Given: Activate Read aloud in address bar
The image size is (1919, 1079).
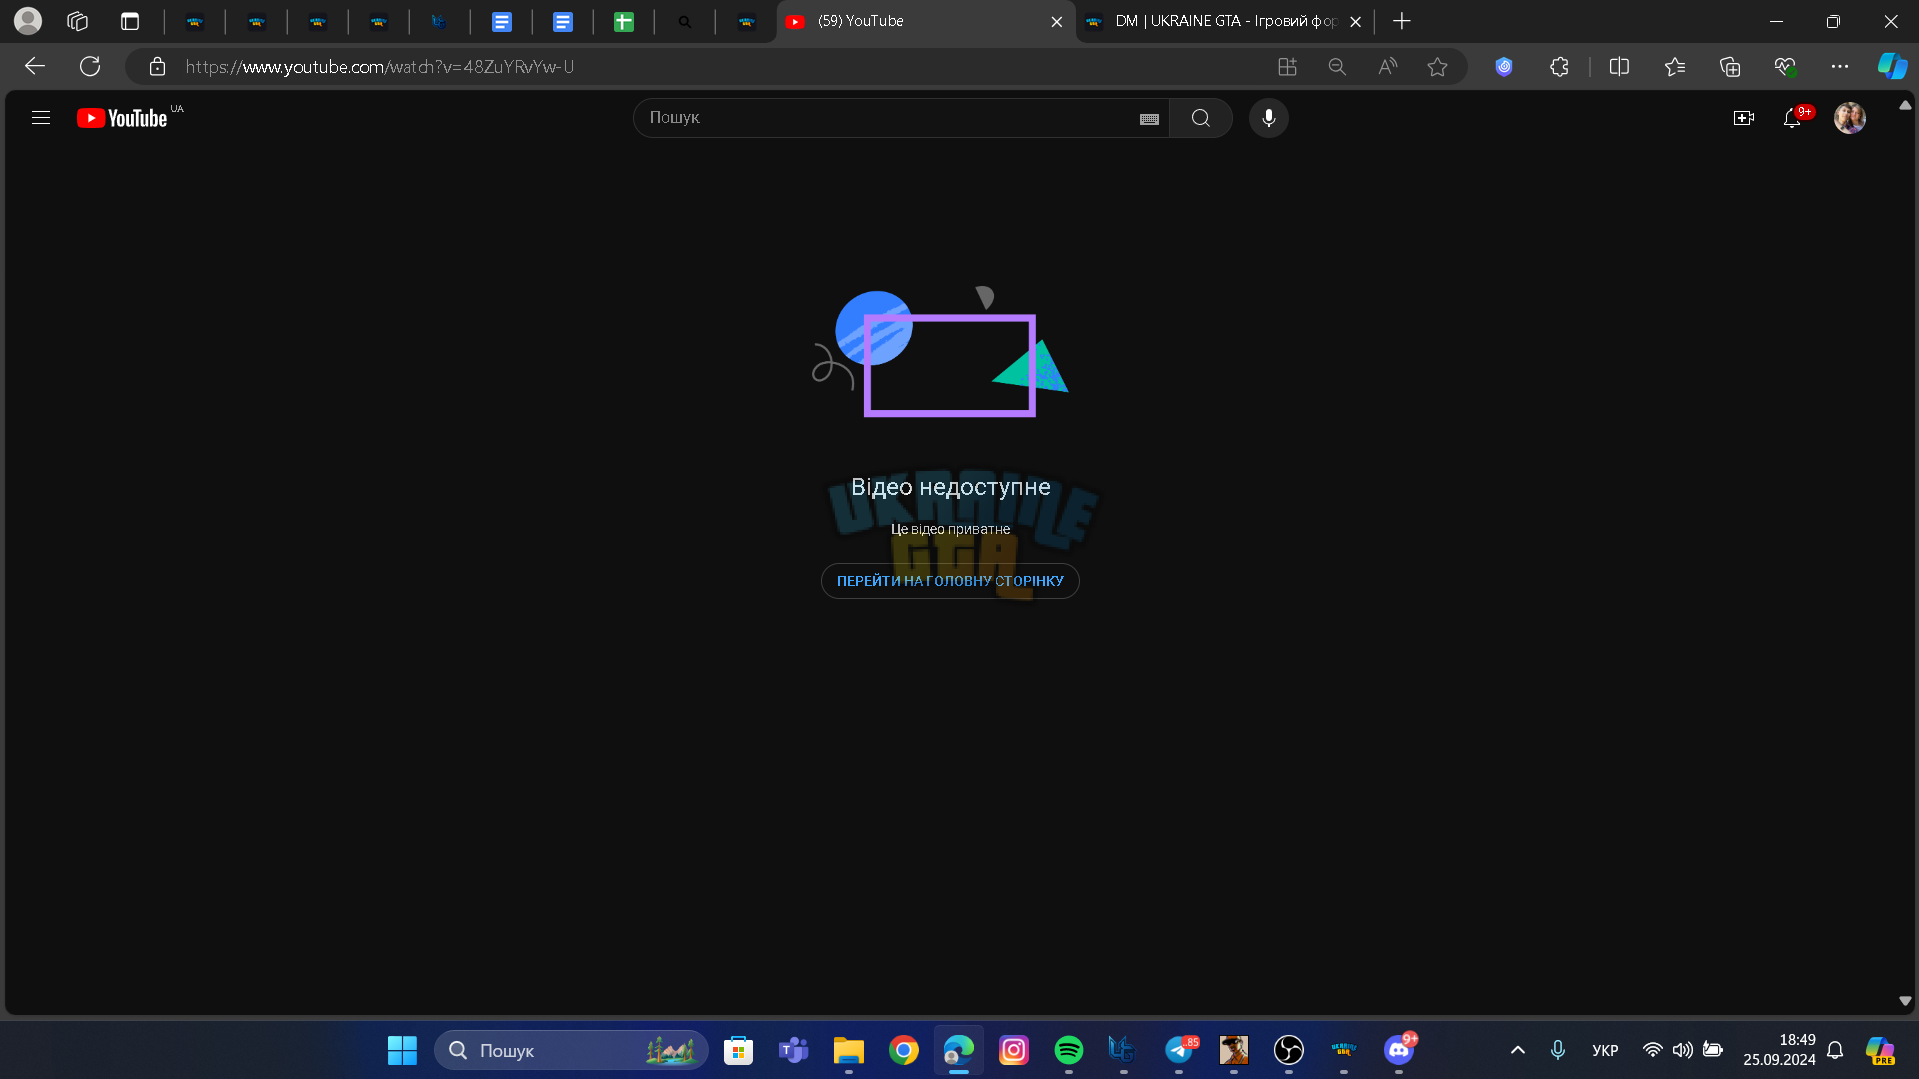Looking at the screenshot, I should 1387,67.
